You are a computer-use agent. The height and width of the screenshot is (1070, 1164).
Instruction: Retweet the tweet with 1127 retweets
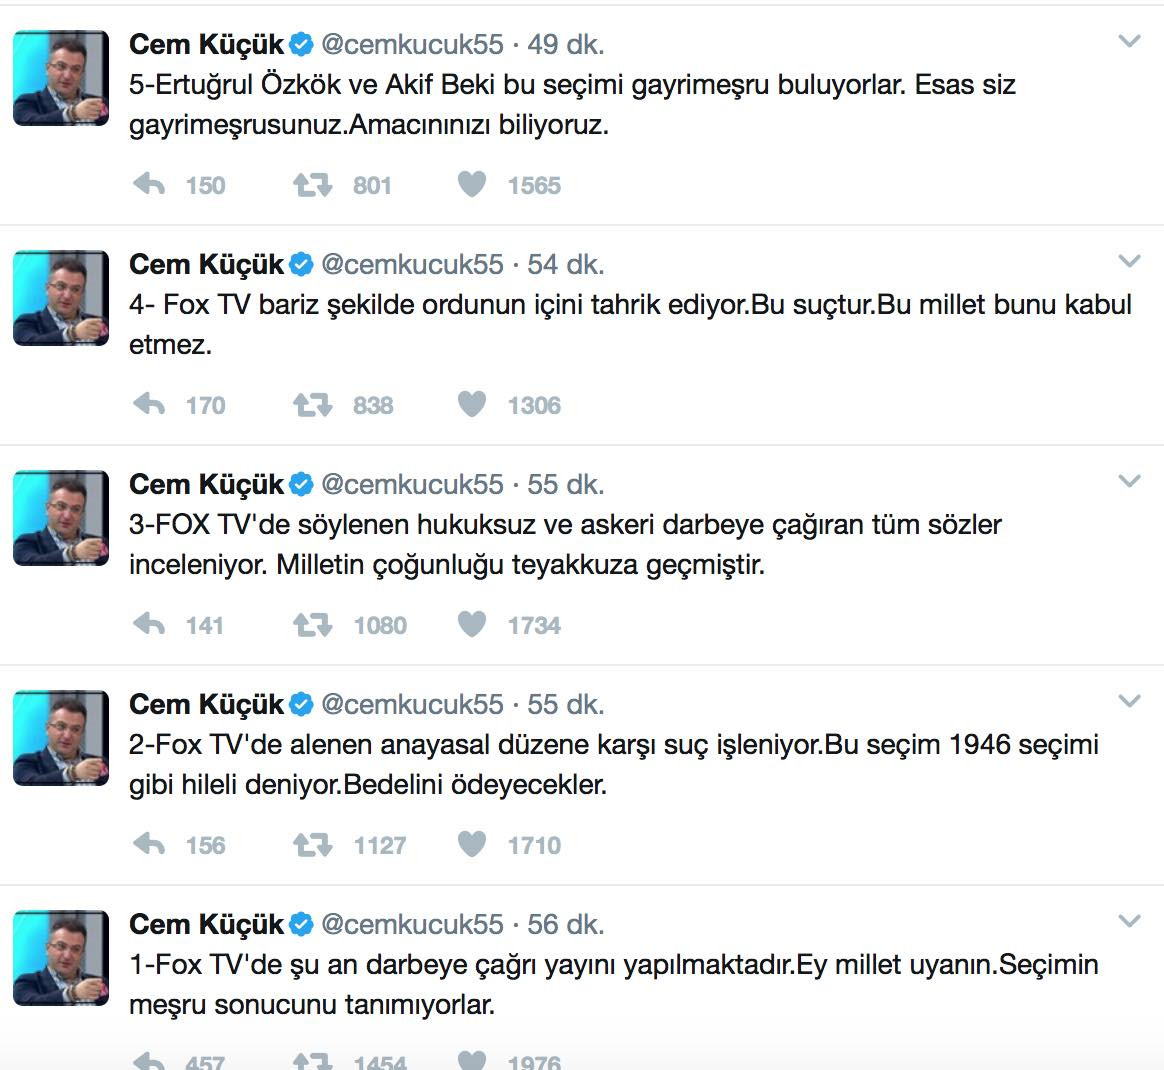[x=312, y=845]
